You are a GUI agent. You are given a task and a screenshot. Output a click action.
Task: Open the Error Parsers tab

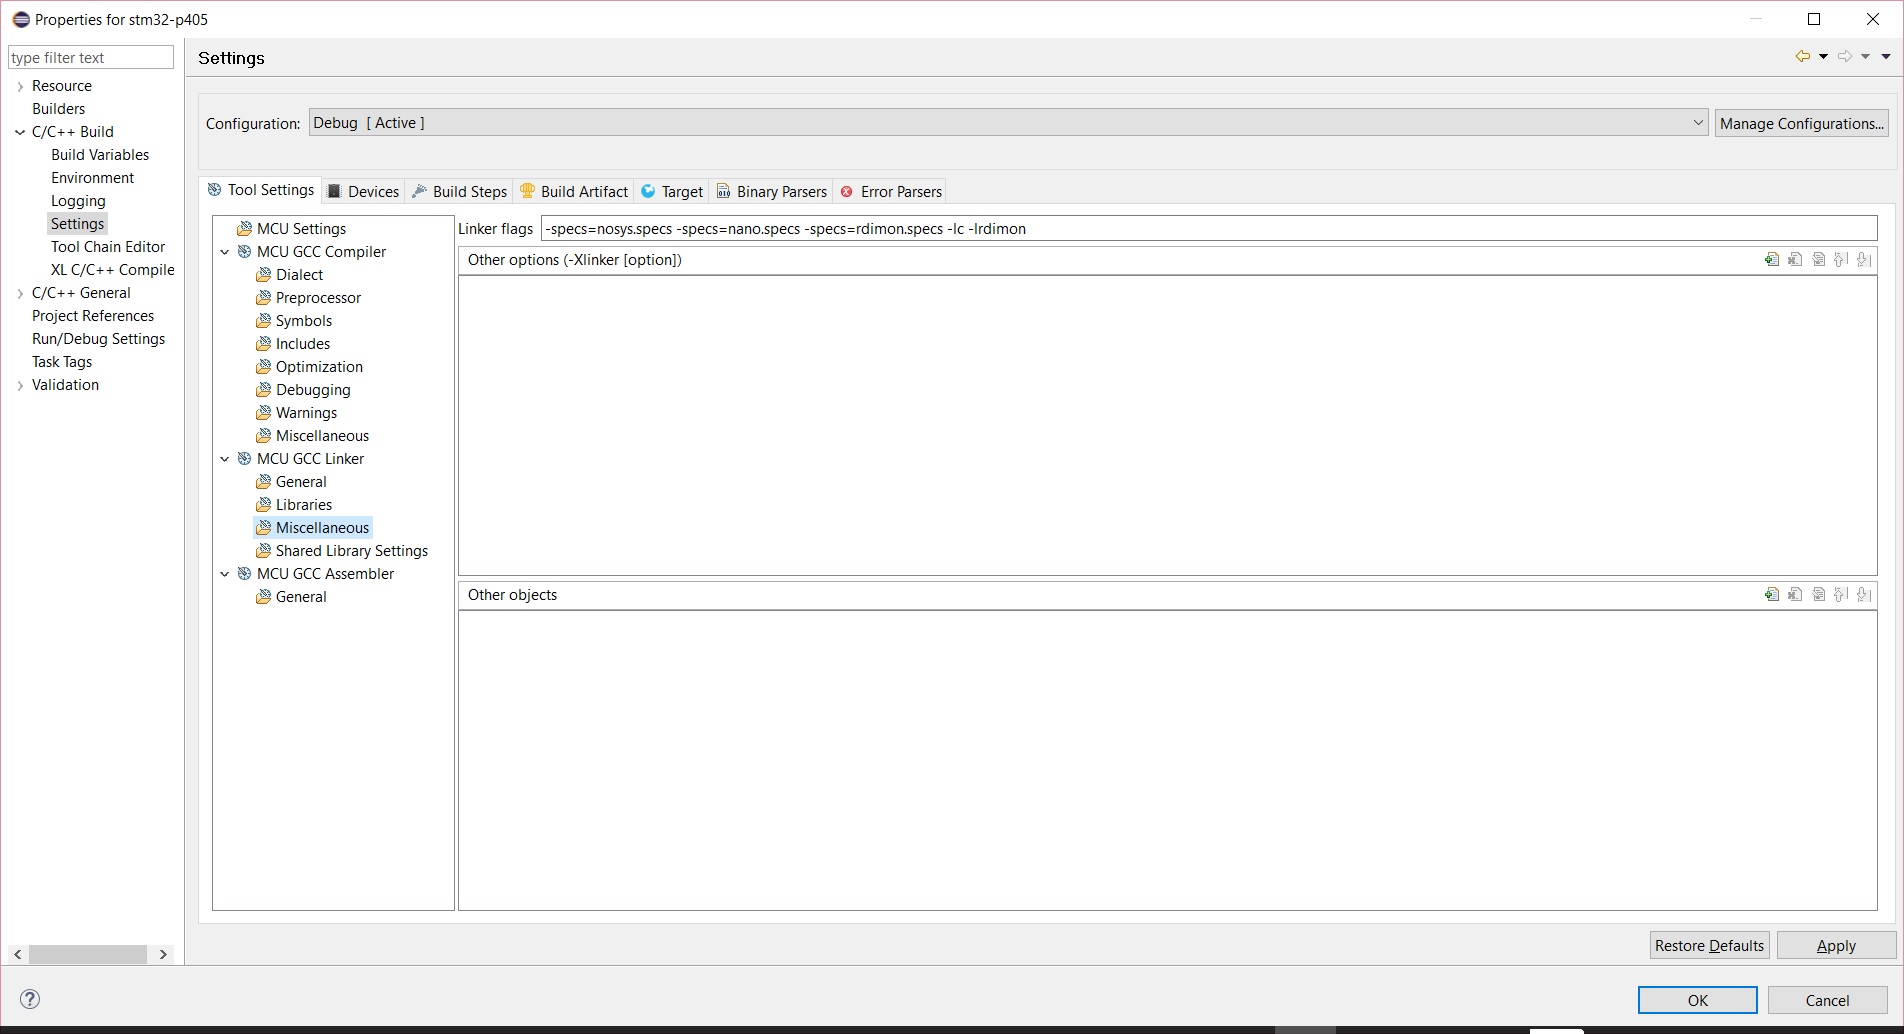tap(891, 192)
